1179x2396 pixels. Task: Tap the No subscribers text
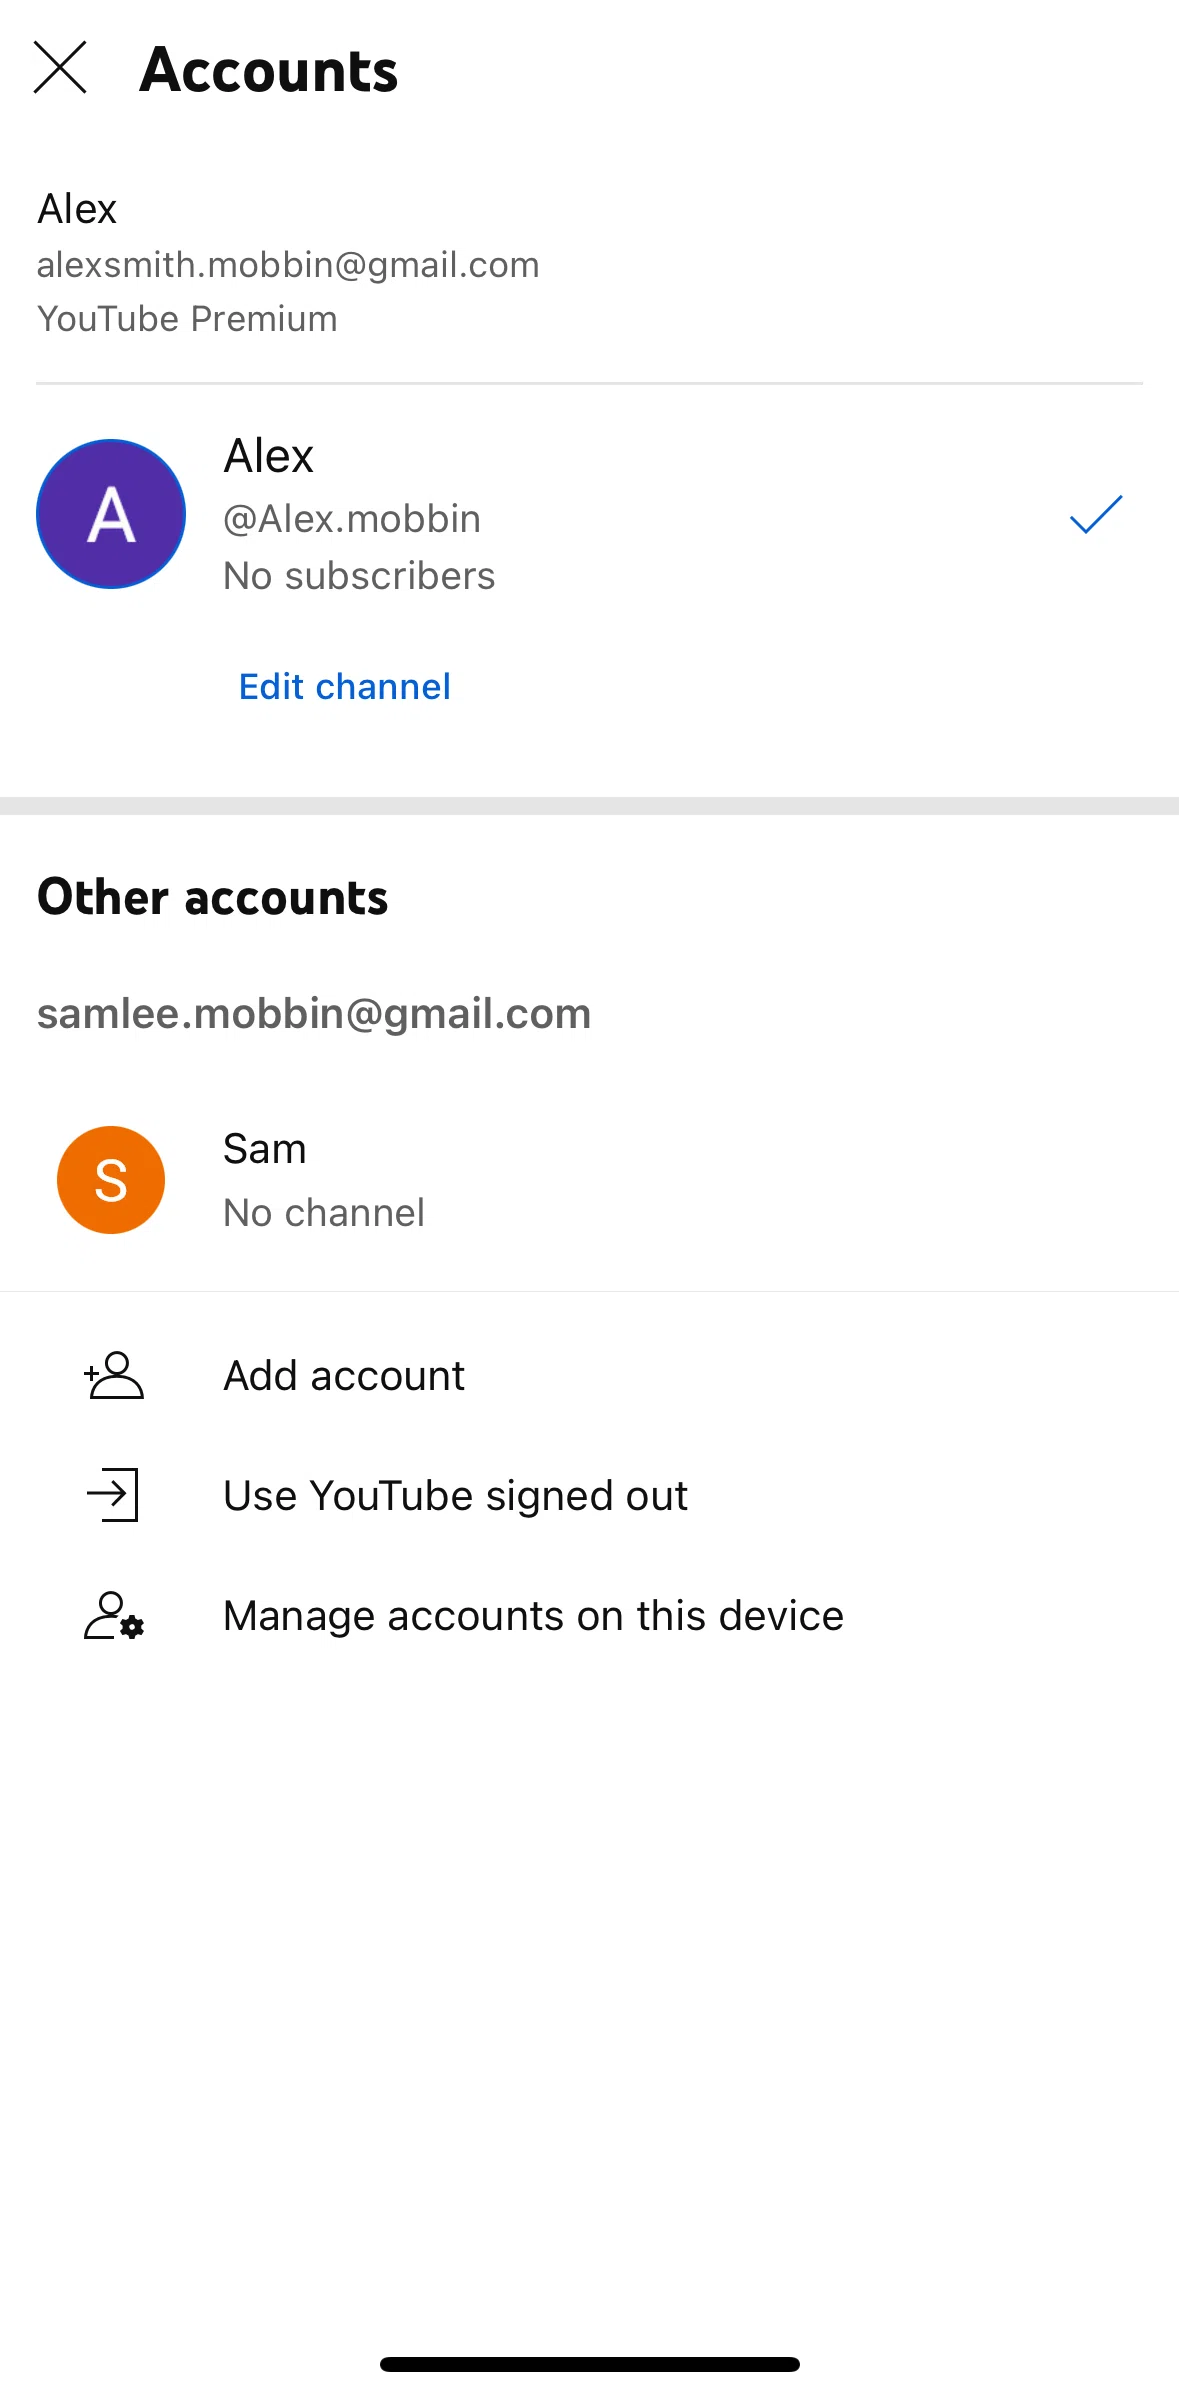point(359,576)
